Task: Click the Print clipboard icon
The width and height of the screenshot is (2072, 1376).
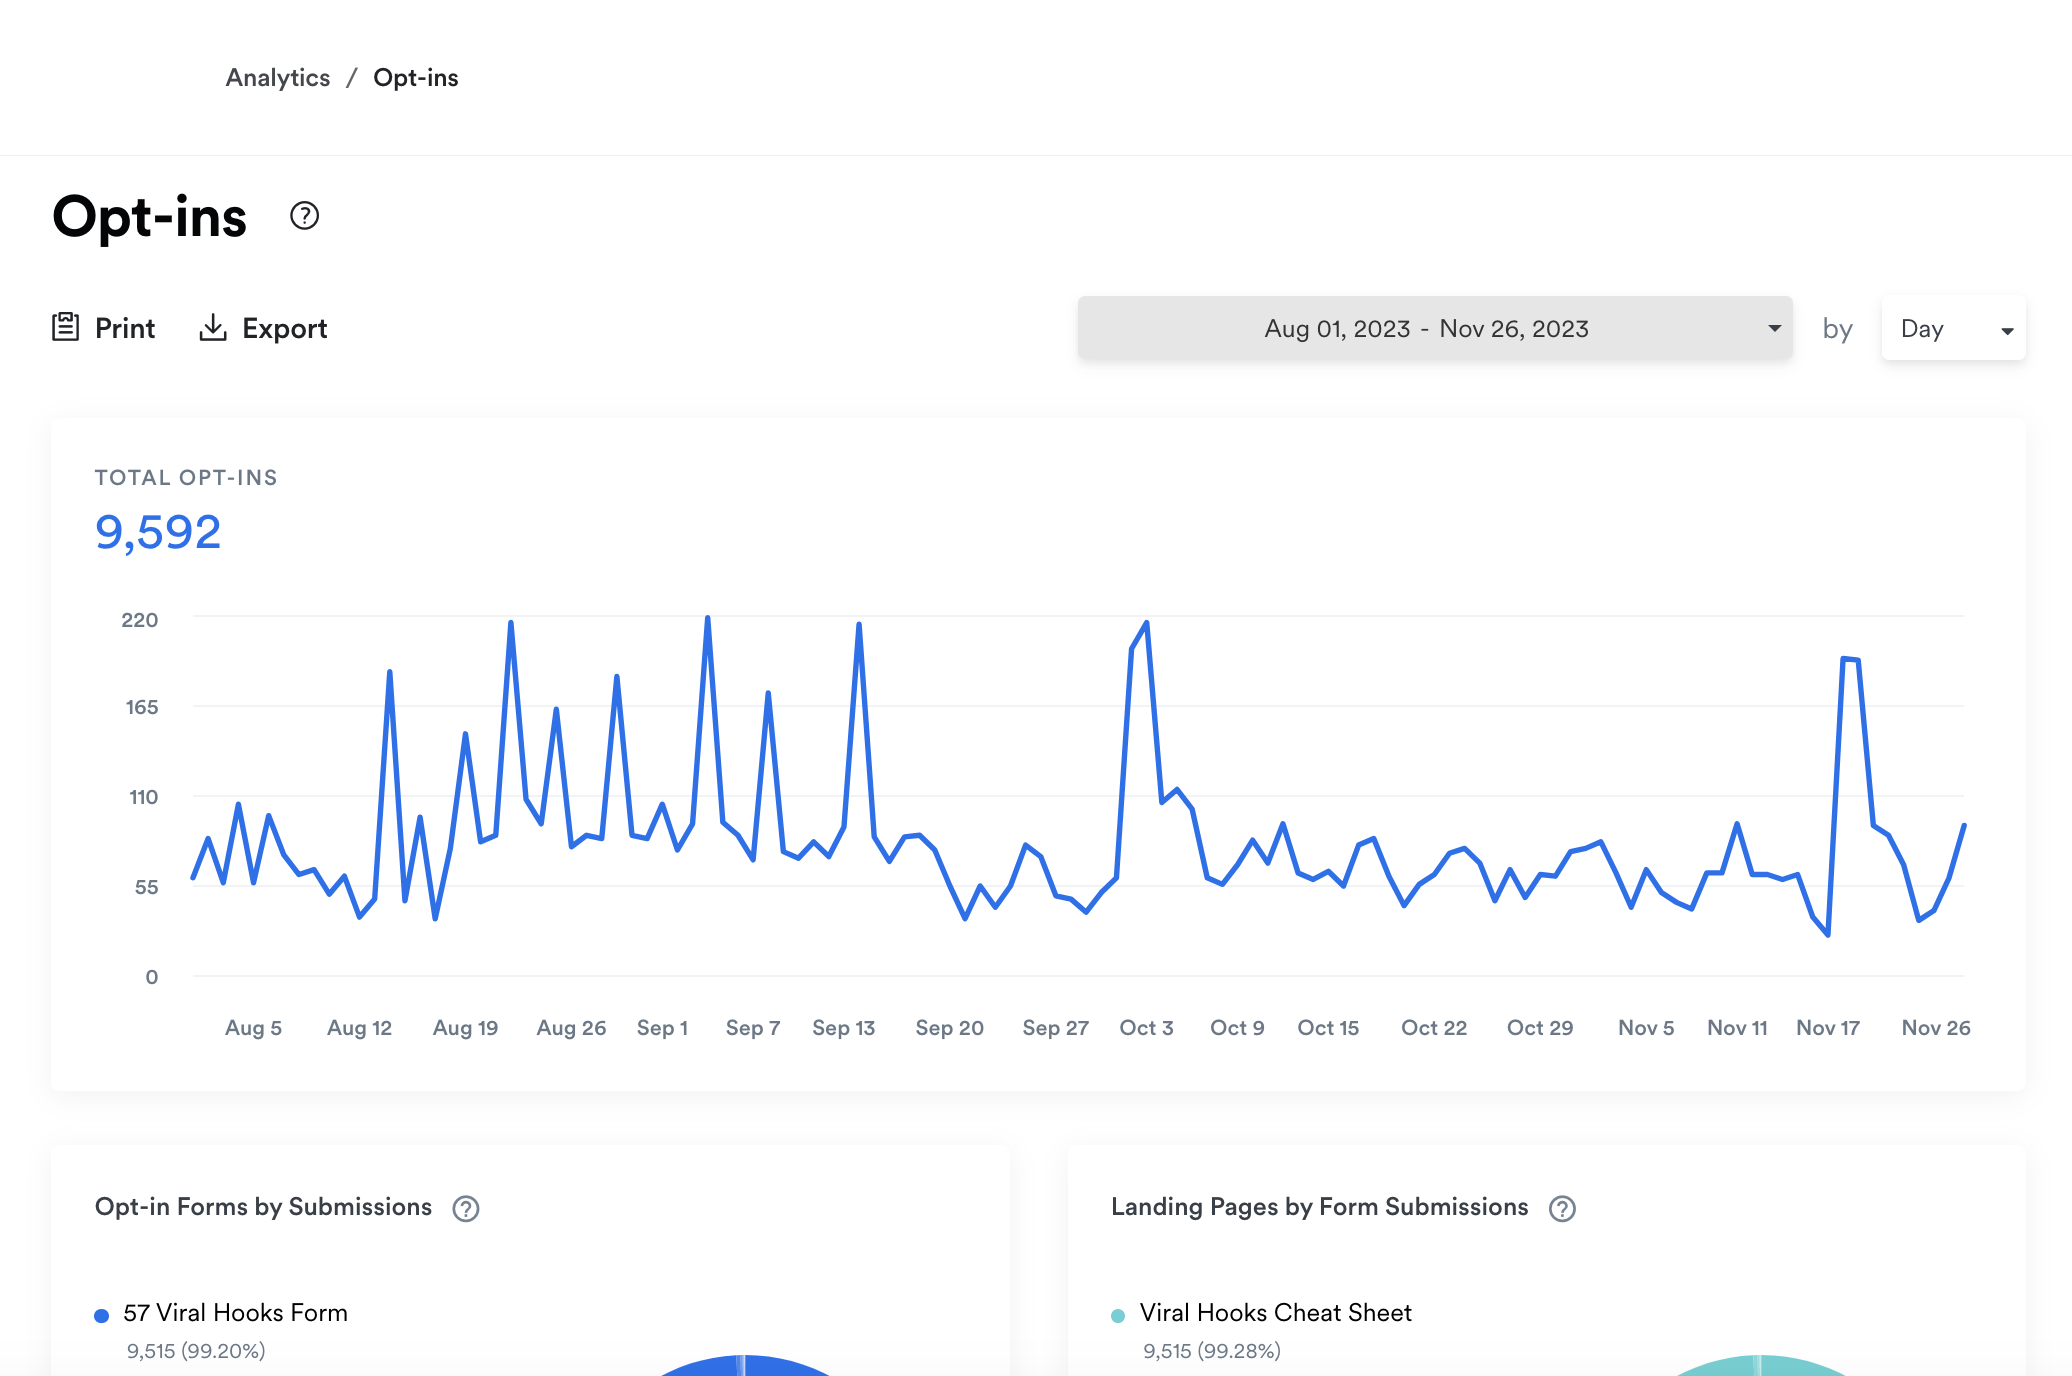Action: 65,327
